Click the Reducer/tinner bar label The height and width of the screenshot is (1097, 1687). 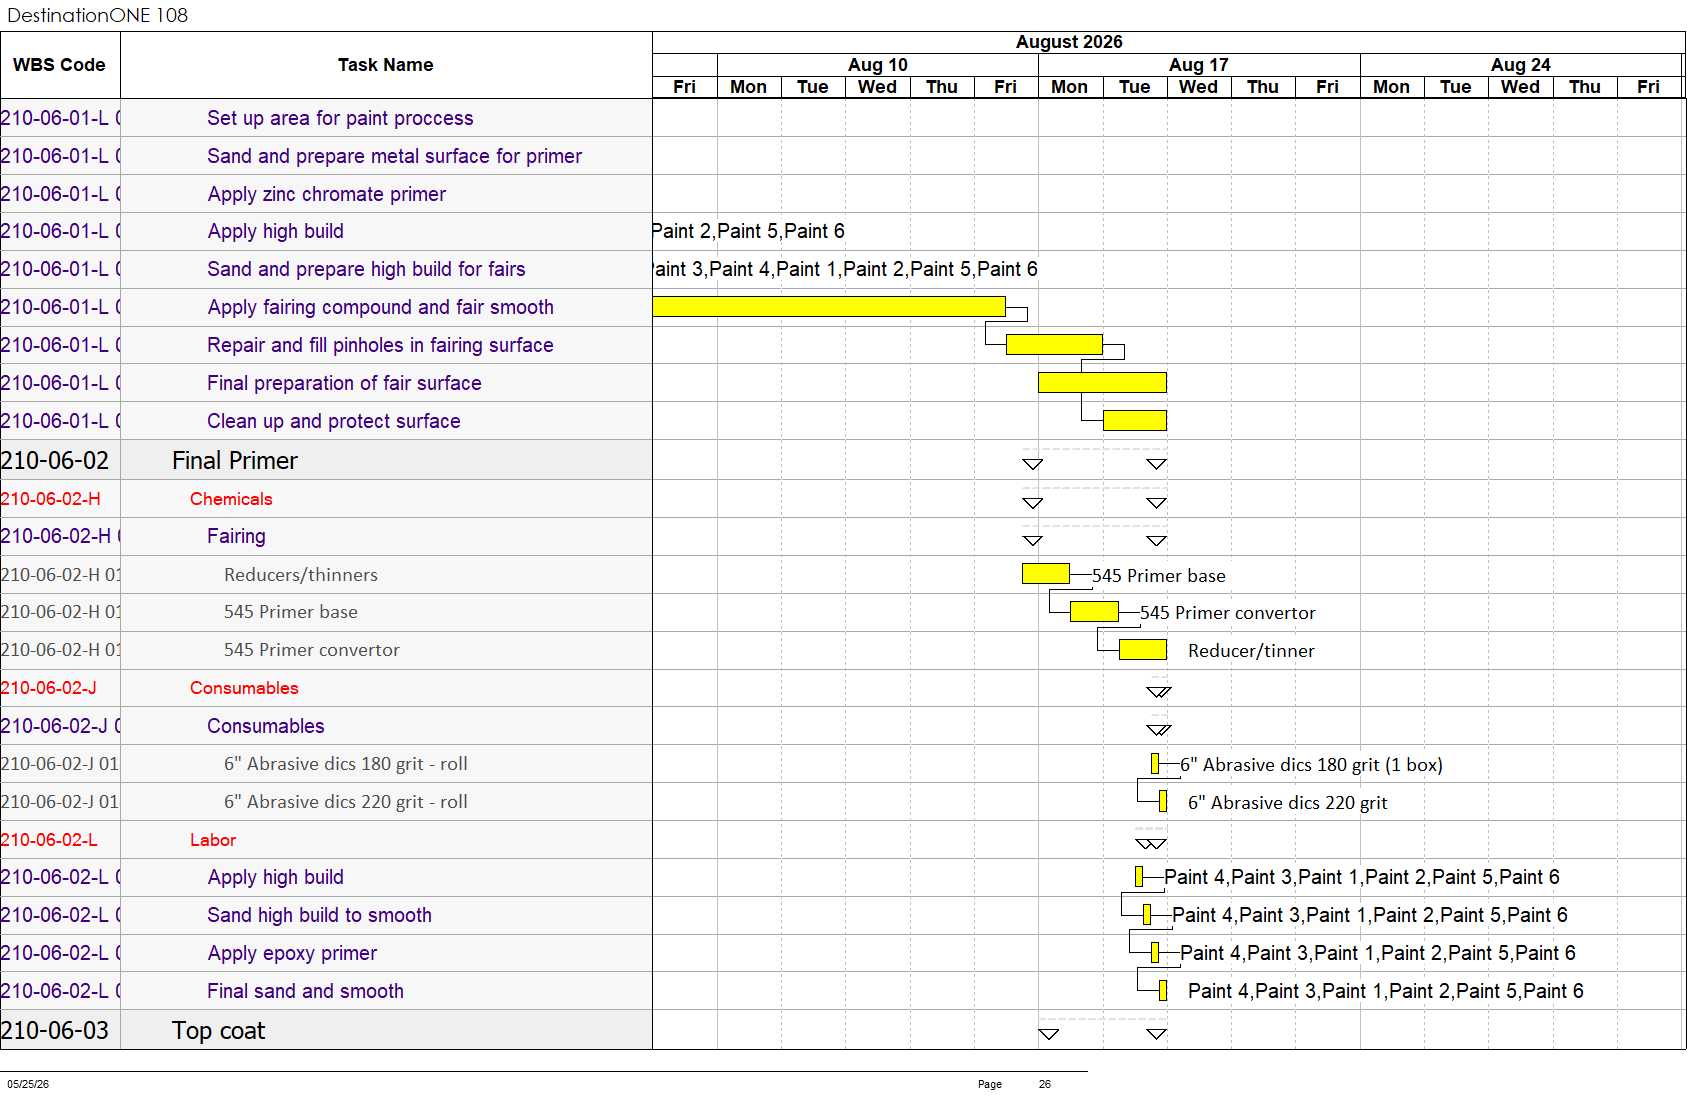(x=1251, y=651)
